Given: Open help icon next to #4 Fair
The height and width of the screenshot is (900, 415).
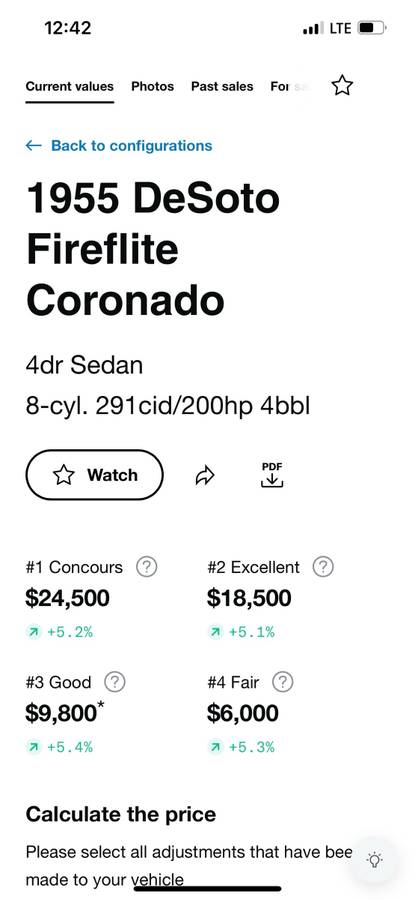Looking at the screenshot, I should pos(282,682).
